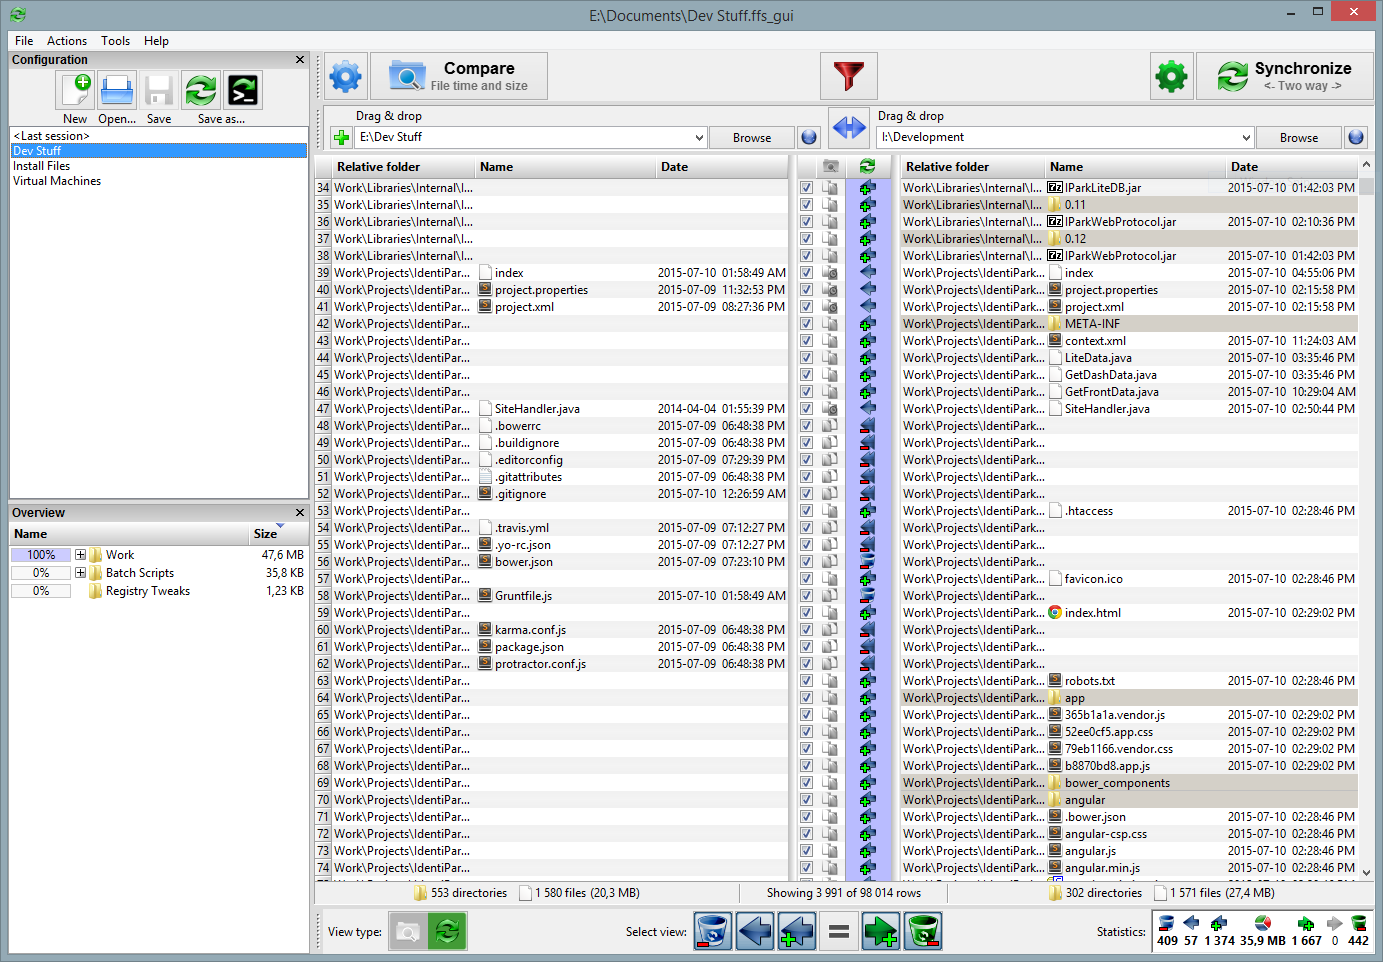Browse for the left folder
1383x962 pixels.
(752, 137)
